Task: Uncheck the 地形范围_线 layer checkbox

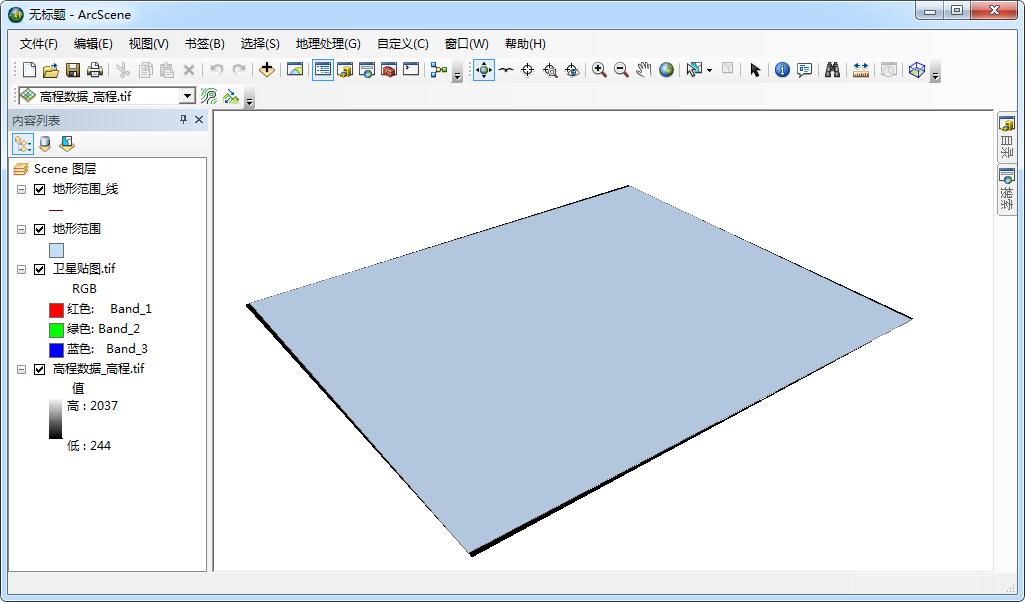Action: click(40, 189)
